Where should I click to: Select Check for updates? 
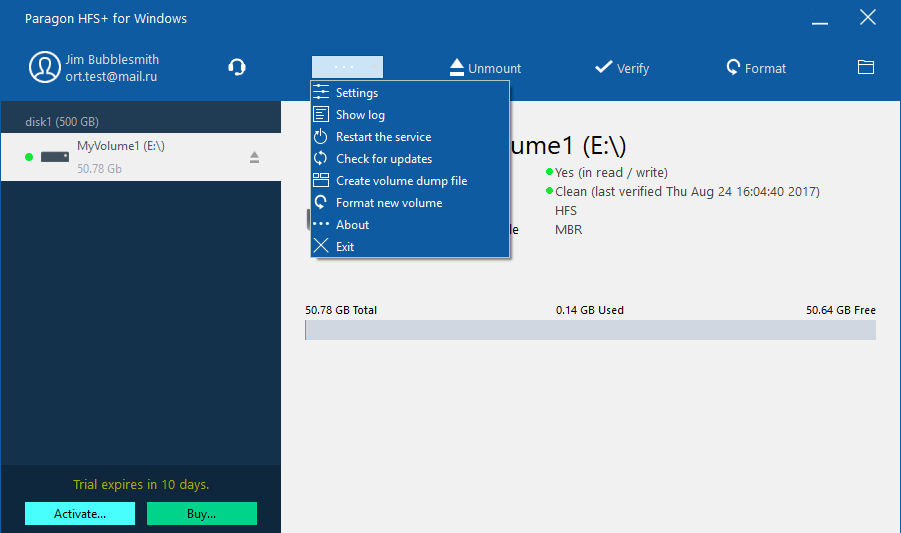383,159
